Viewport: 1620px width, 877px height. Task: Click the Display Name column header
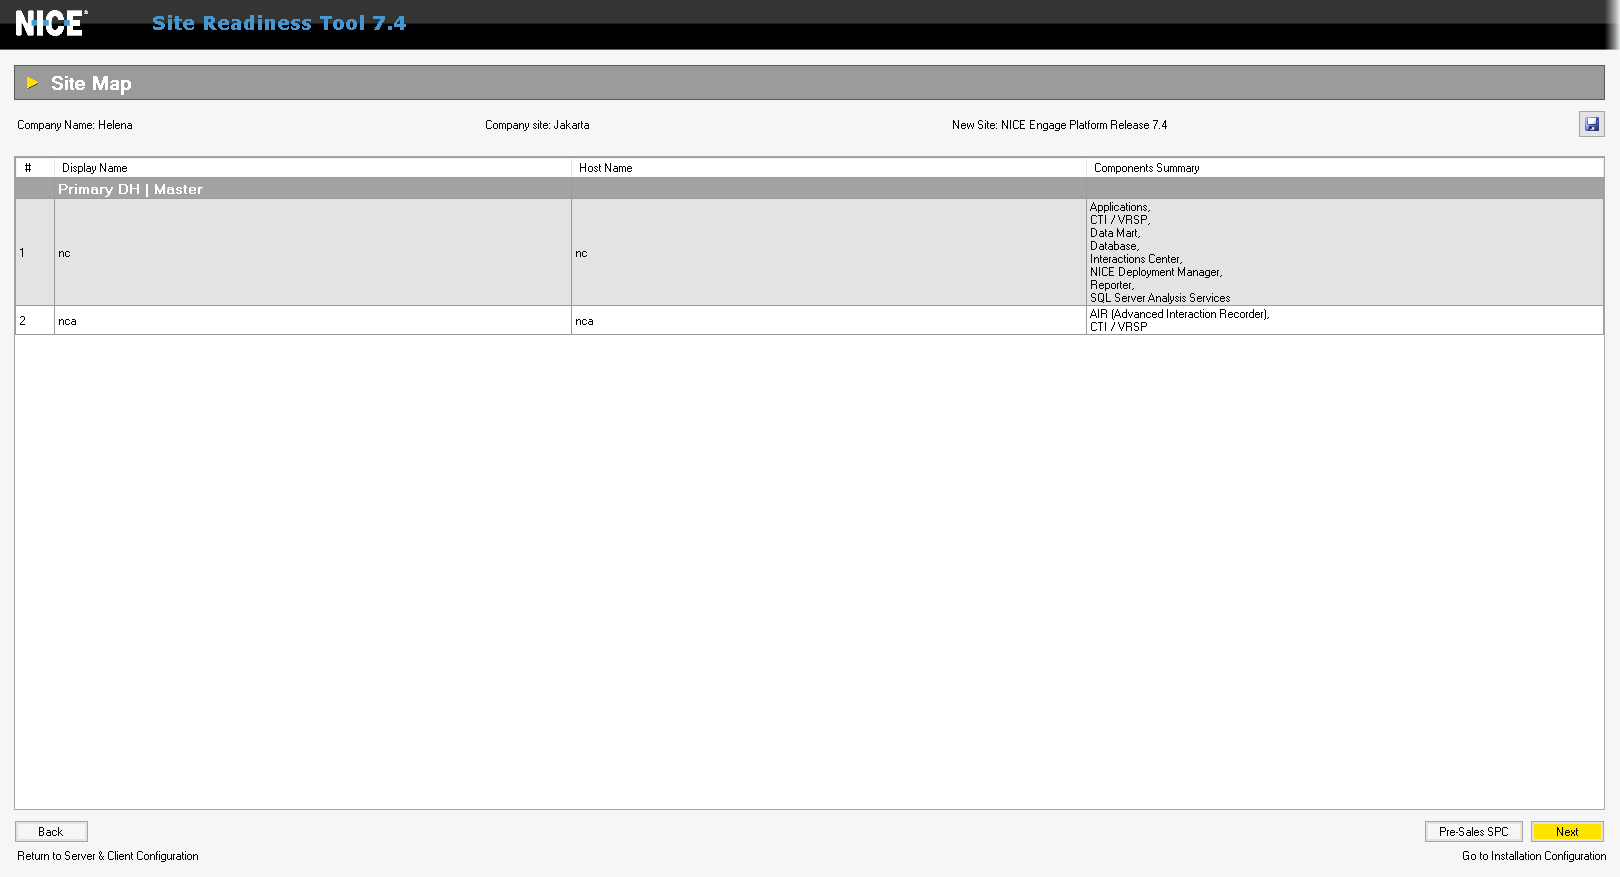(x=95, y=168)
